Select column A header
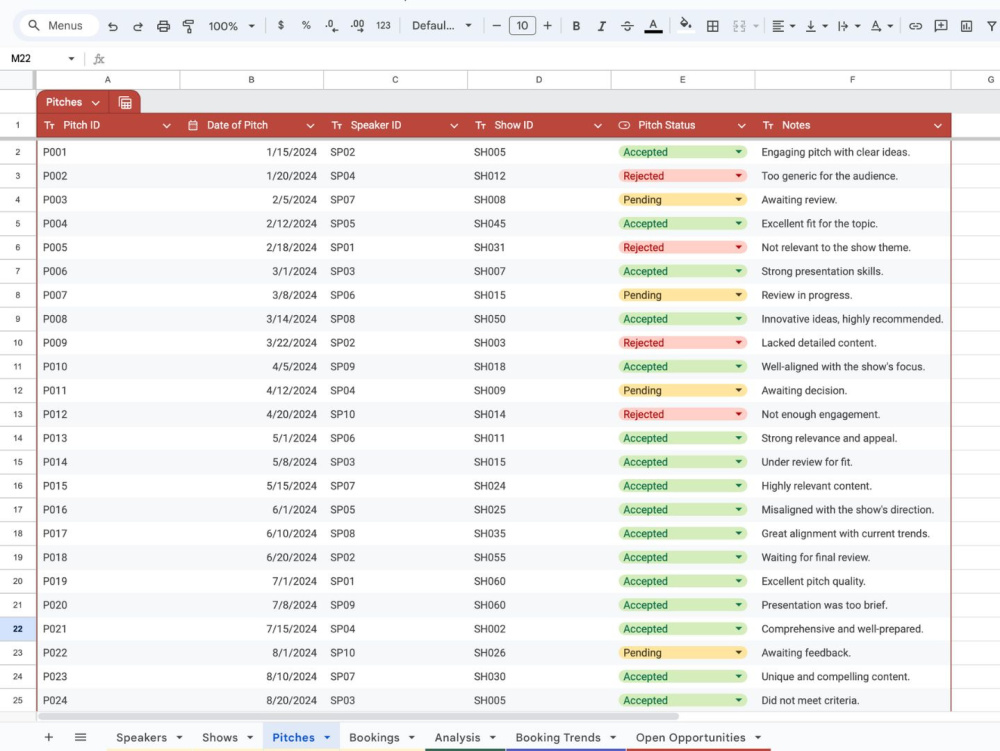 (108, 80)
